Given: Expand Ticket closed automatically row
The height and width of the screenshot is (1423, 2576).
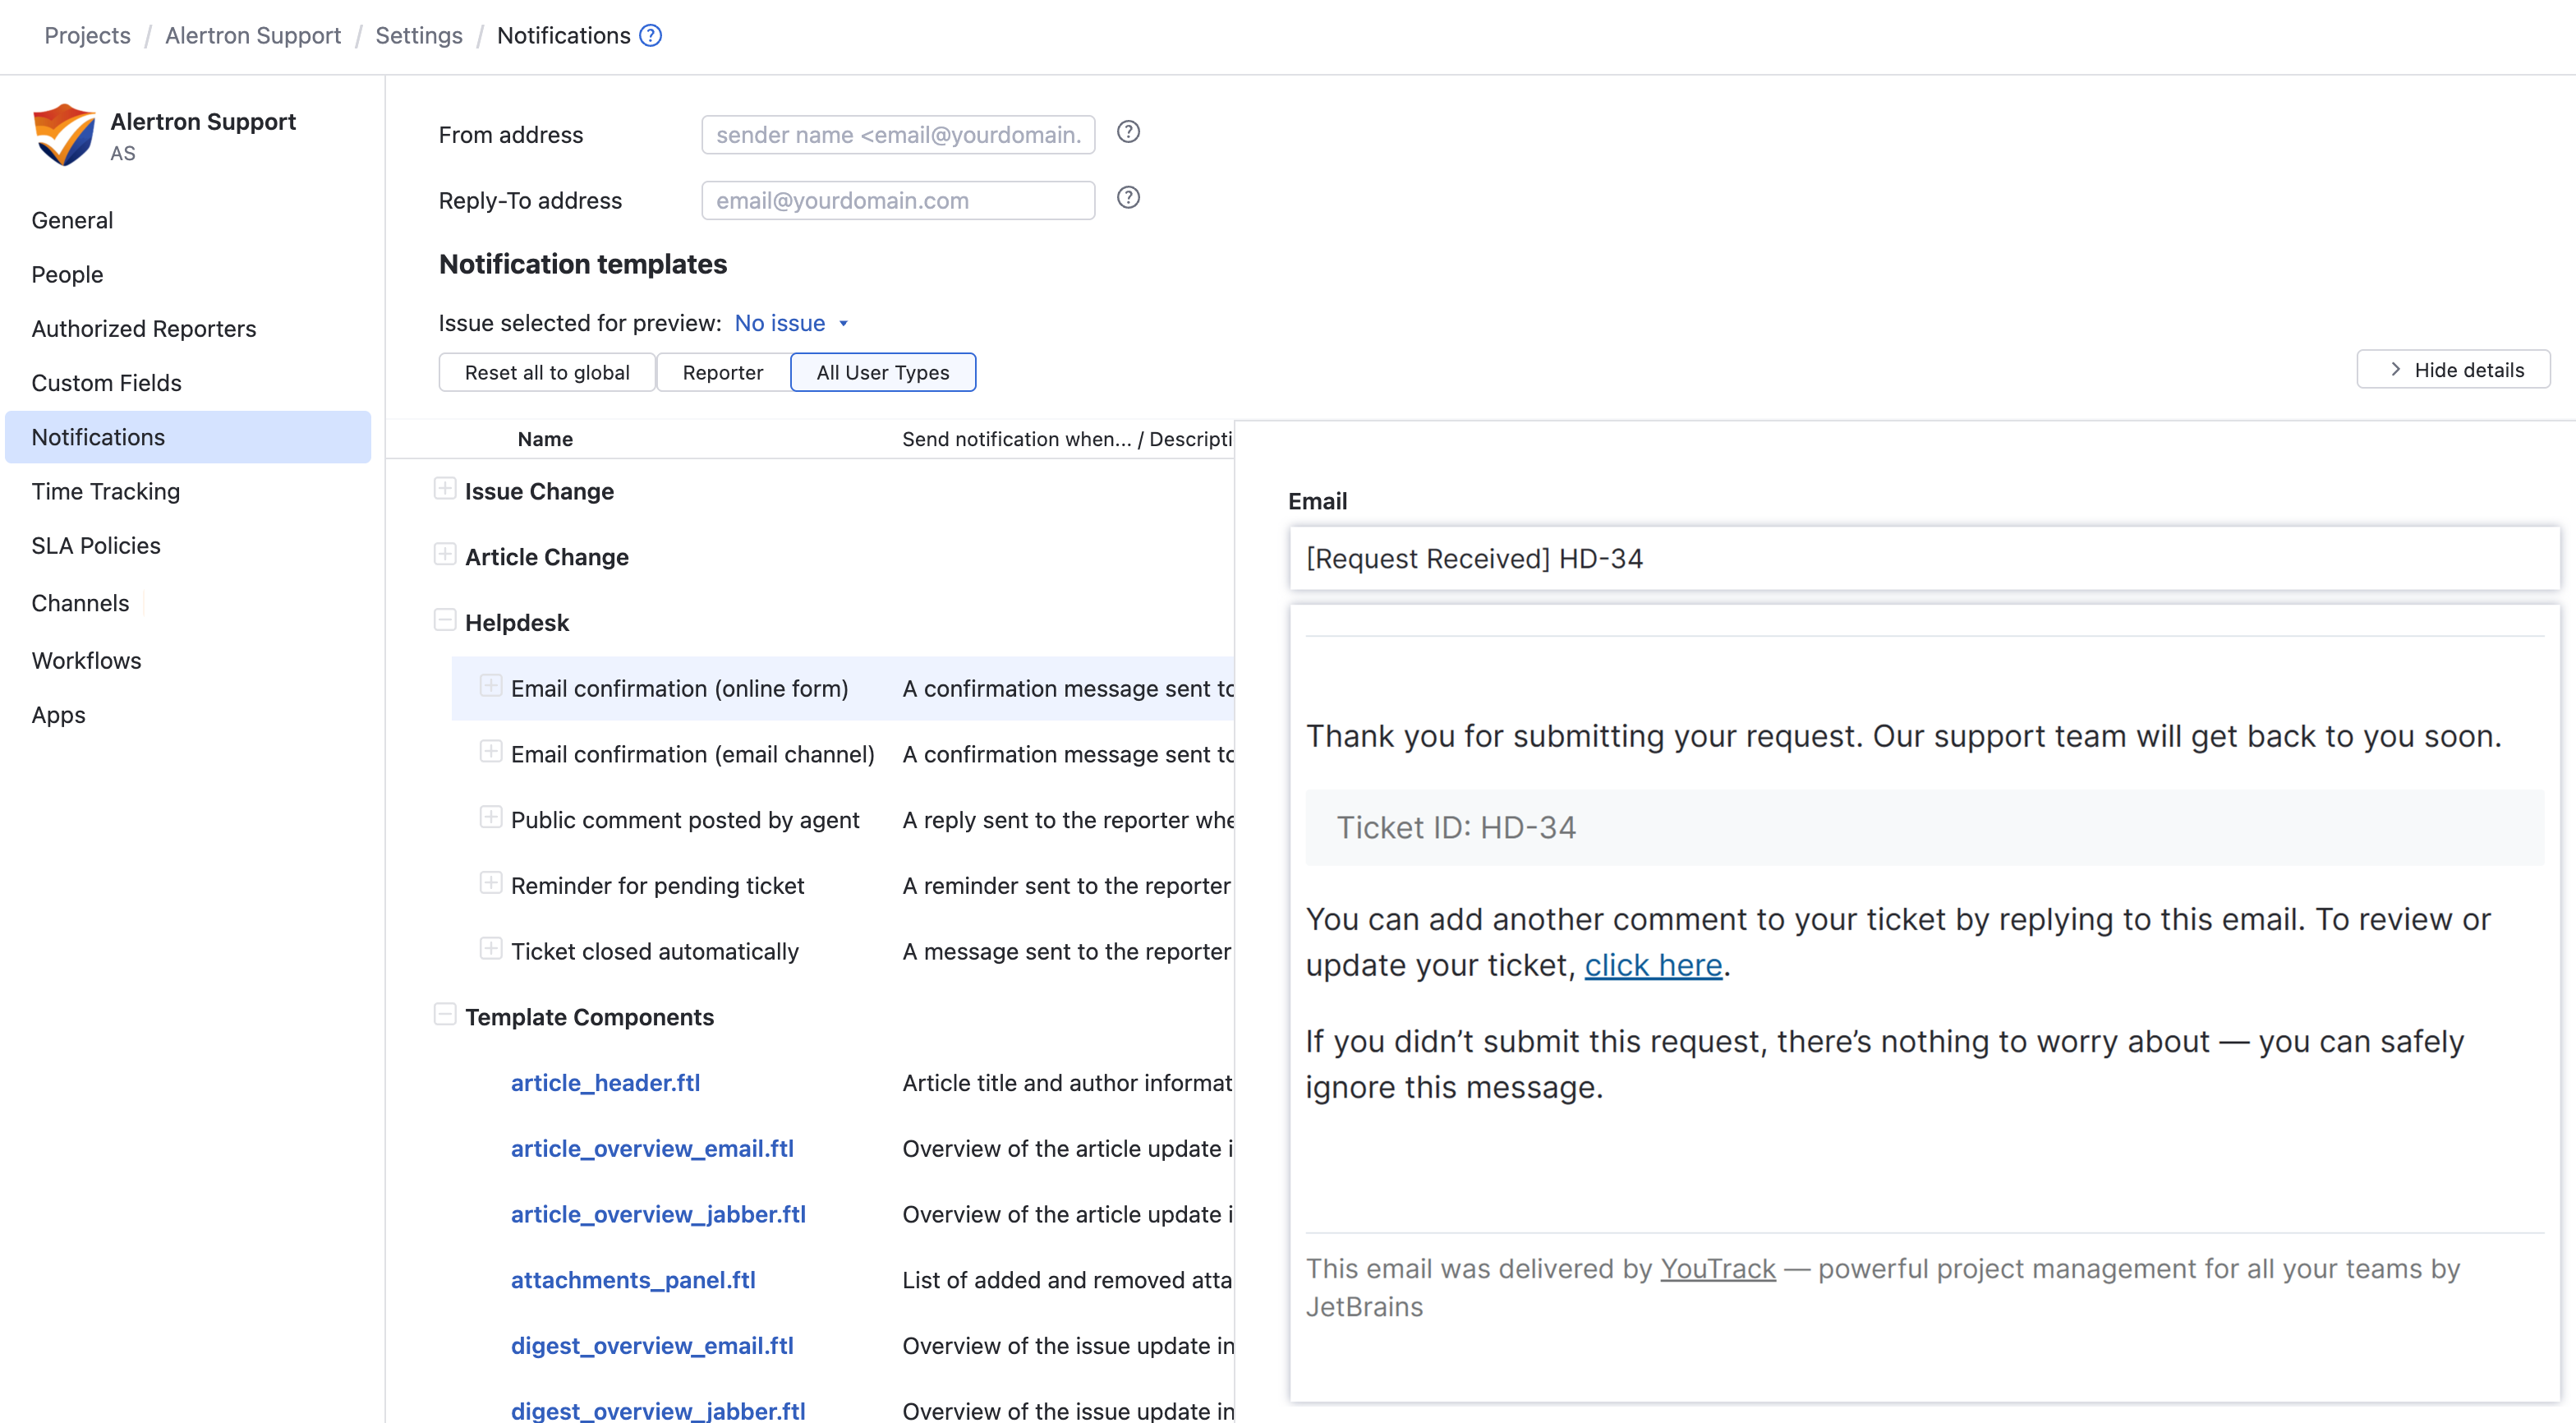Looking at the screenshot, I should (x=491, y=949).
